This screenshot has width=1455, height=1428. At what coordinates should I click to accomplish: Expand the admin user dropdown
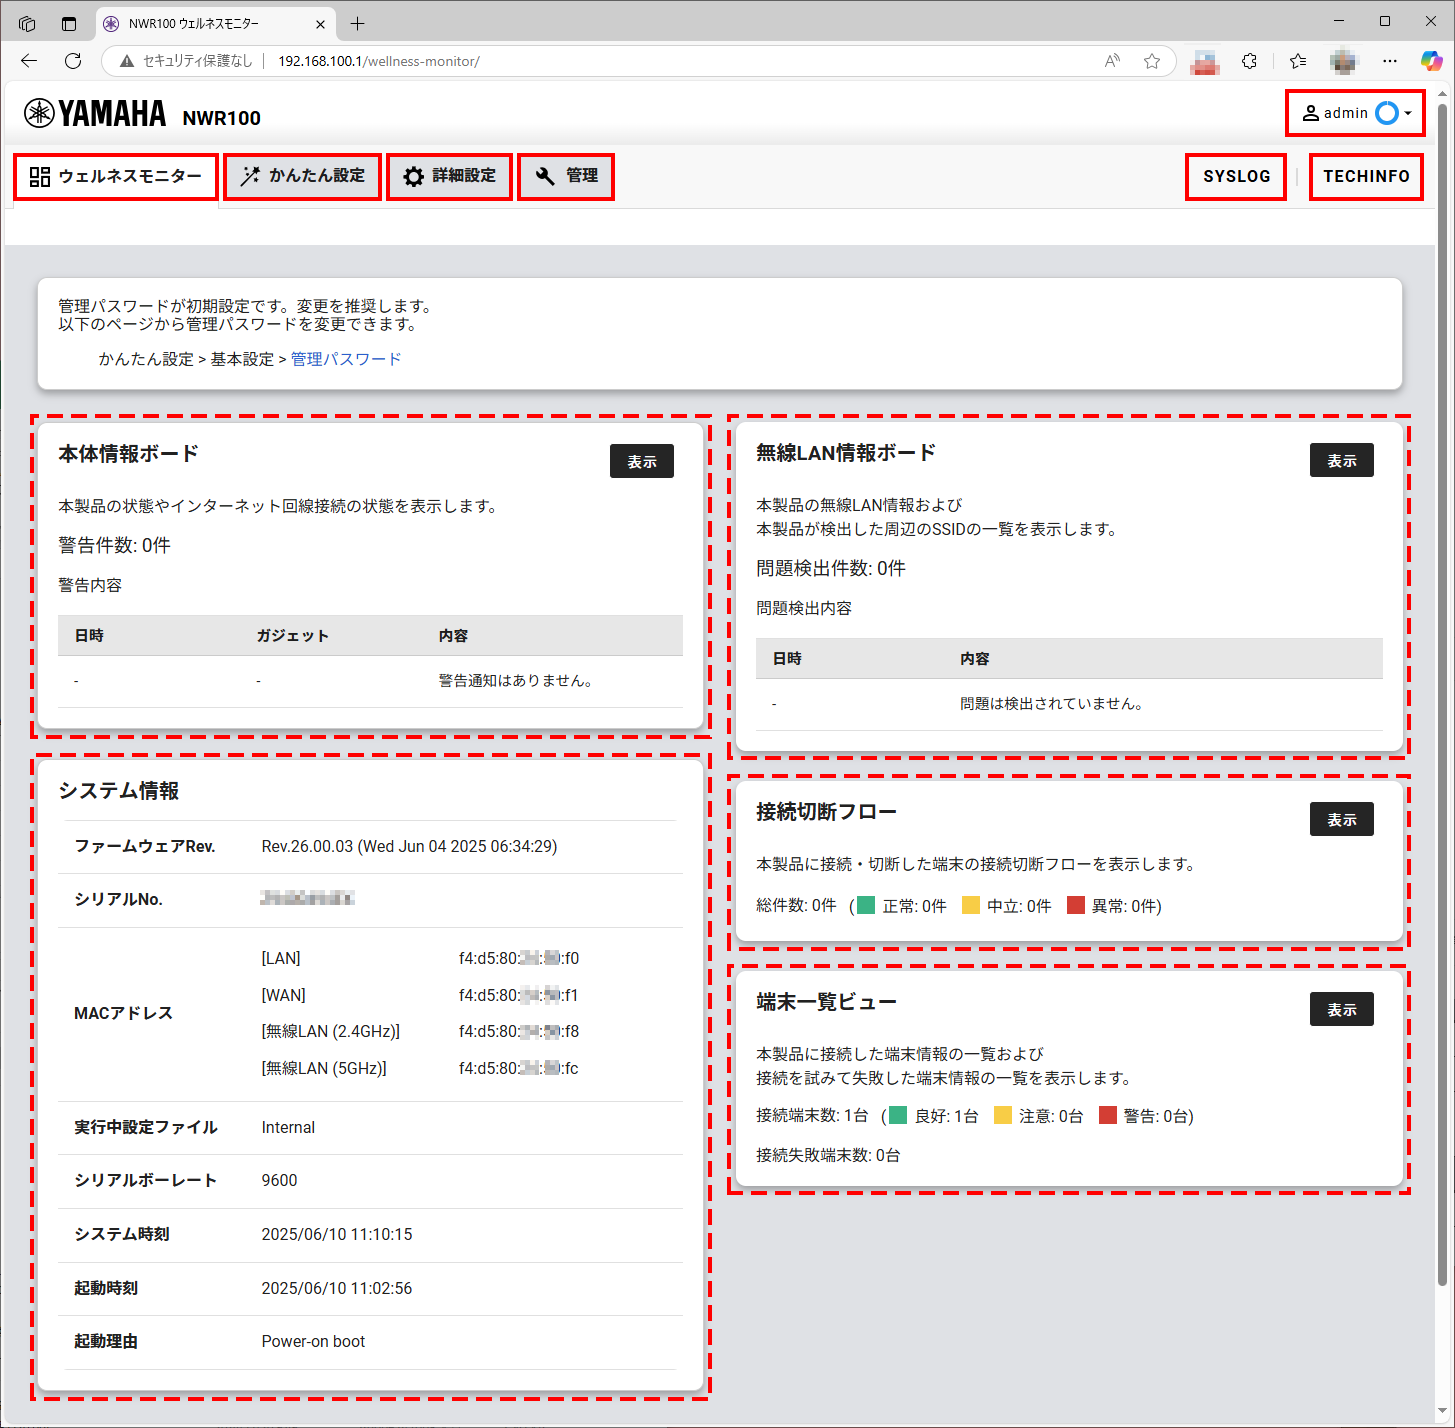click(x=1356, y=113)
